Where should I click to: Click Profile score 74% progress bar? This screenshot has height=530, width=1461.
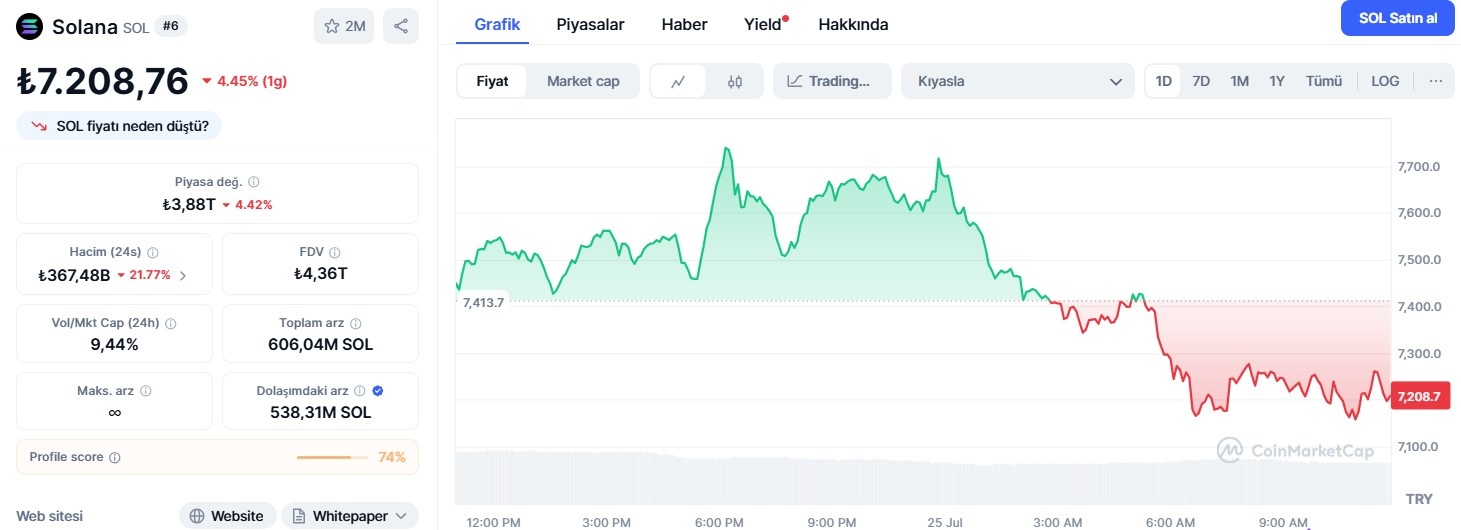[331, 458]
